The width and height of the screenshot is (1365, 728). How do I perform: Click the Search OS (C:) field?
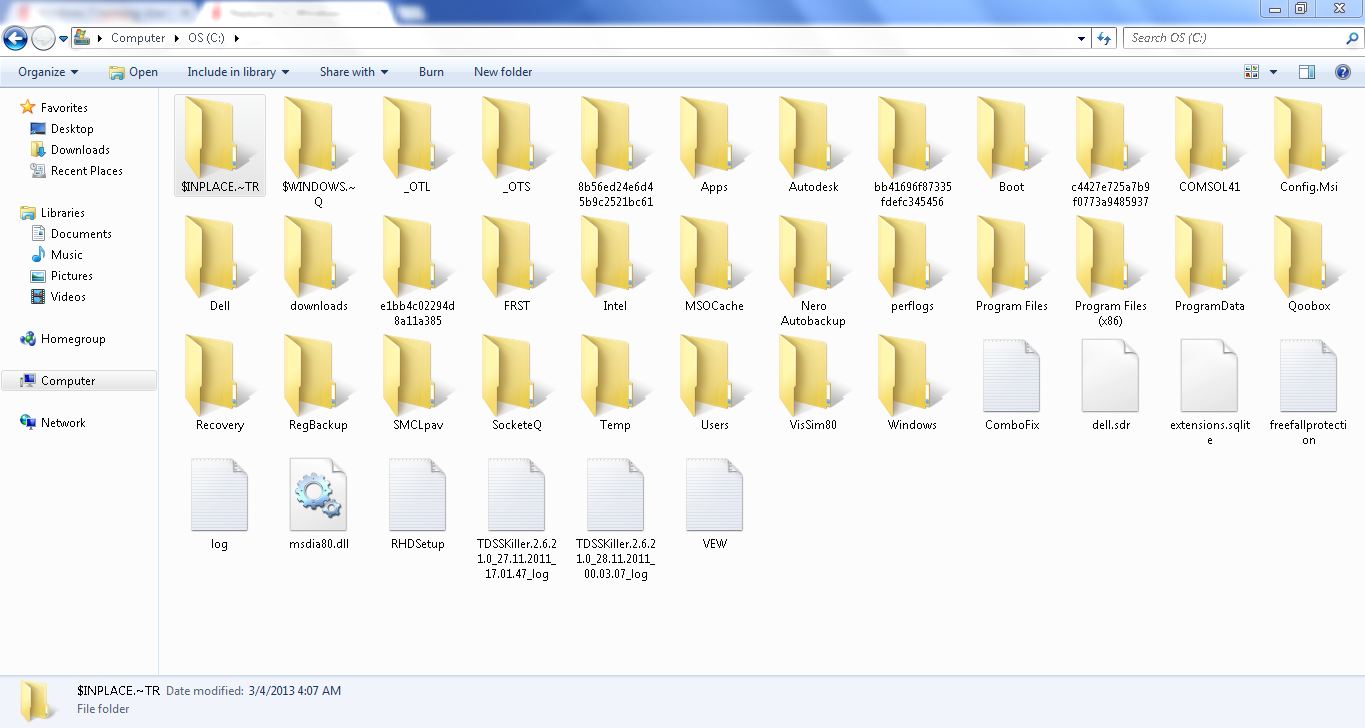click(1242, 38)
